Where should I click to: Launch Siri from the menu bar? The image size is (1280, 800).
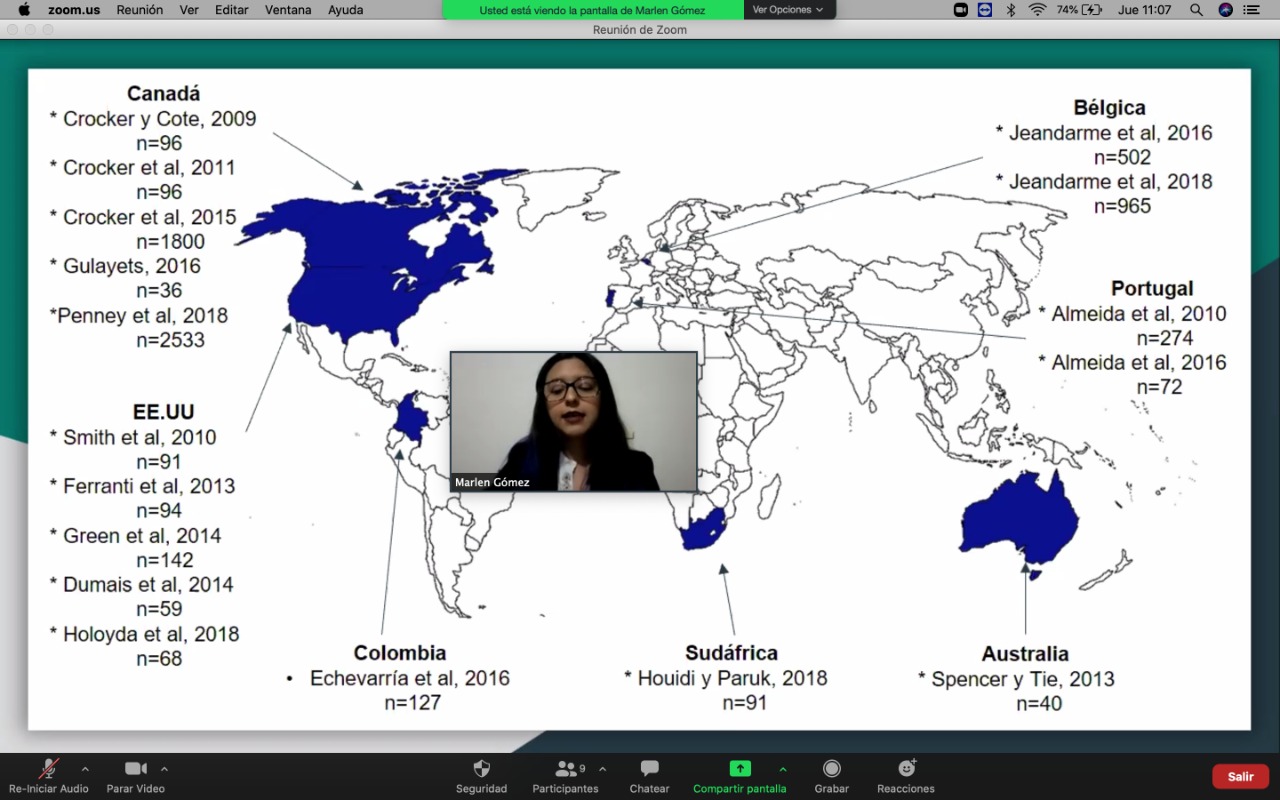click(x=1225, y=10)
